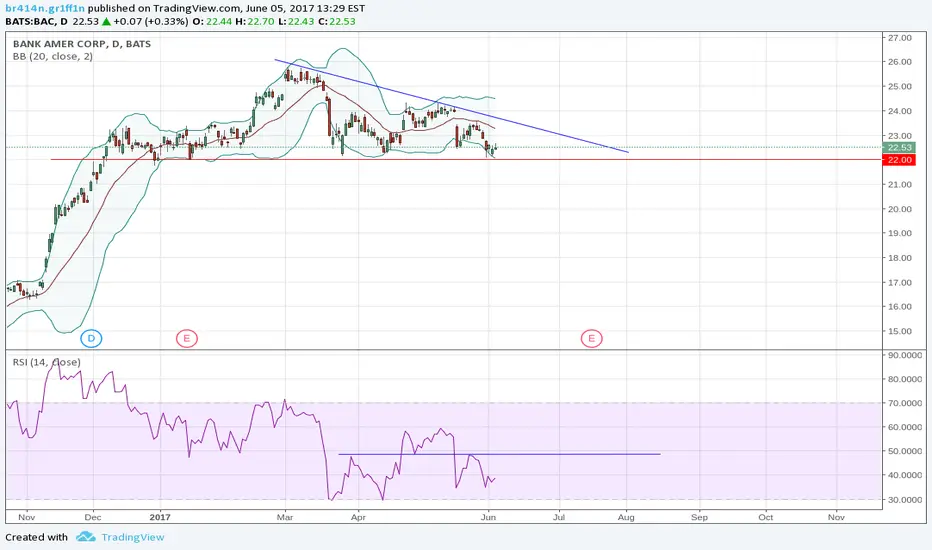Click the H:22.70 high value
The width and height of the screenshot is (932, 550).
255,21
